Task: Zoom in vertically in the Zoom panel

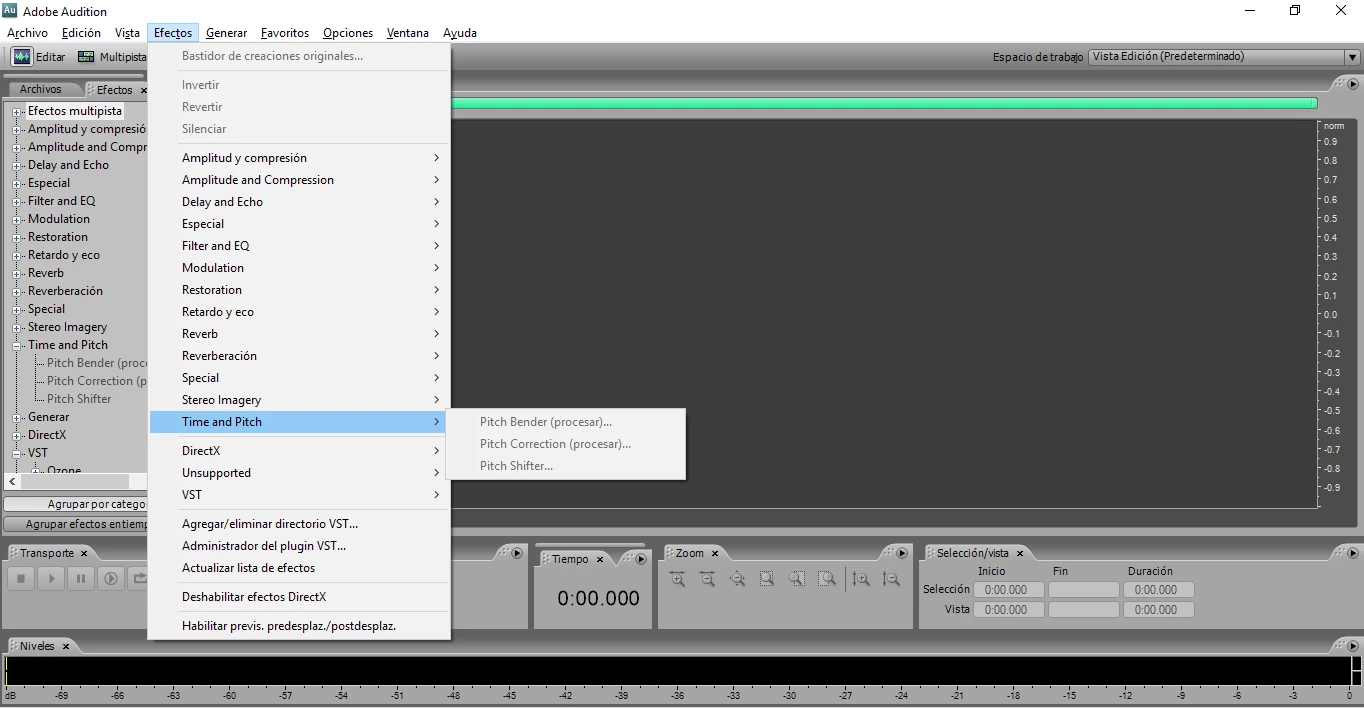Action: (x=861, y=578)
